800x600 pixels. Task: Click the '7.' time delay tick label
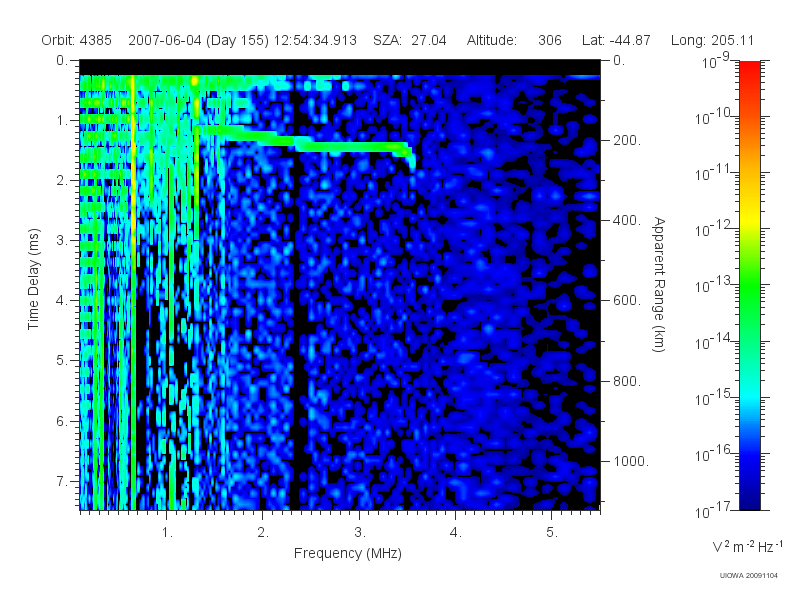pos(62,481)
